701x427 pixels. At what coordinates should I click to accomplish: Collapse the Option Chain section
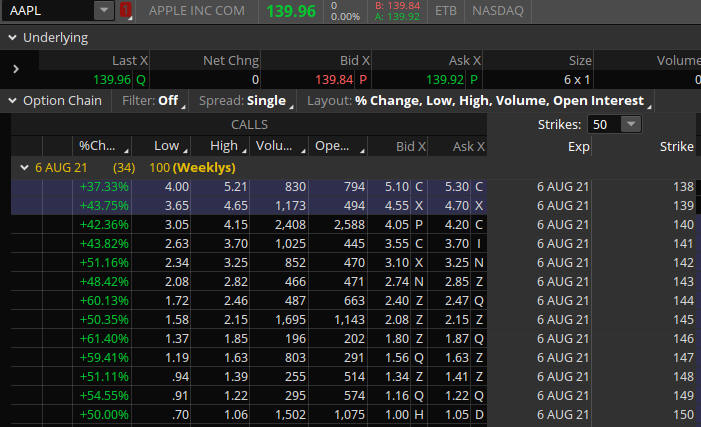pos(11,100)
